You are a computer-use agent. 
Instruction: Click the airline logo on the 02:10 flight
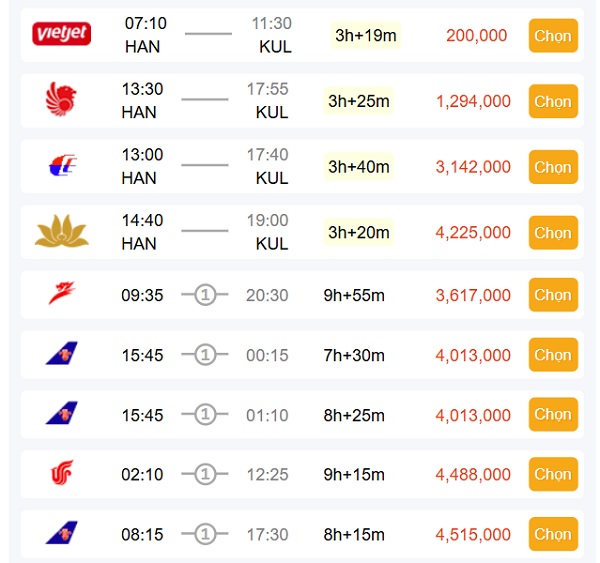61,474
